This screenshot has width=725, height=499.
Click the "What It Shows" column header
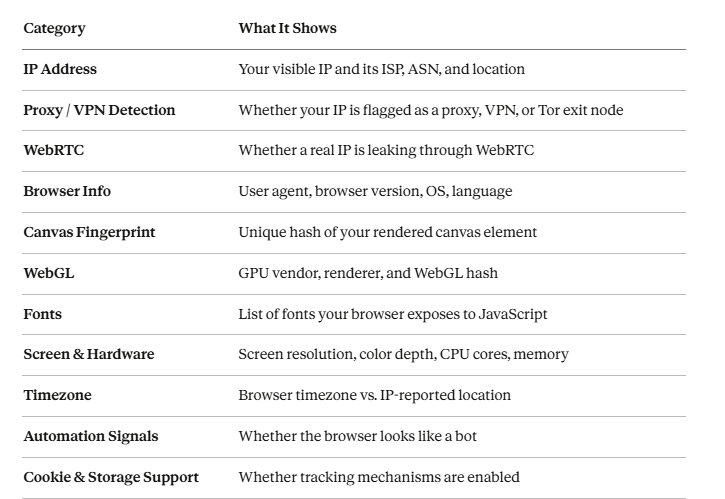[x=287, y=28]
